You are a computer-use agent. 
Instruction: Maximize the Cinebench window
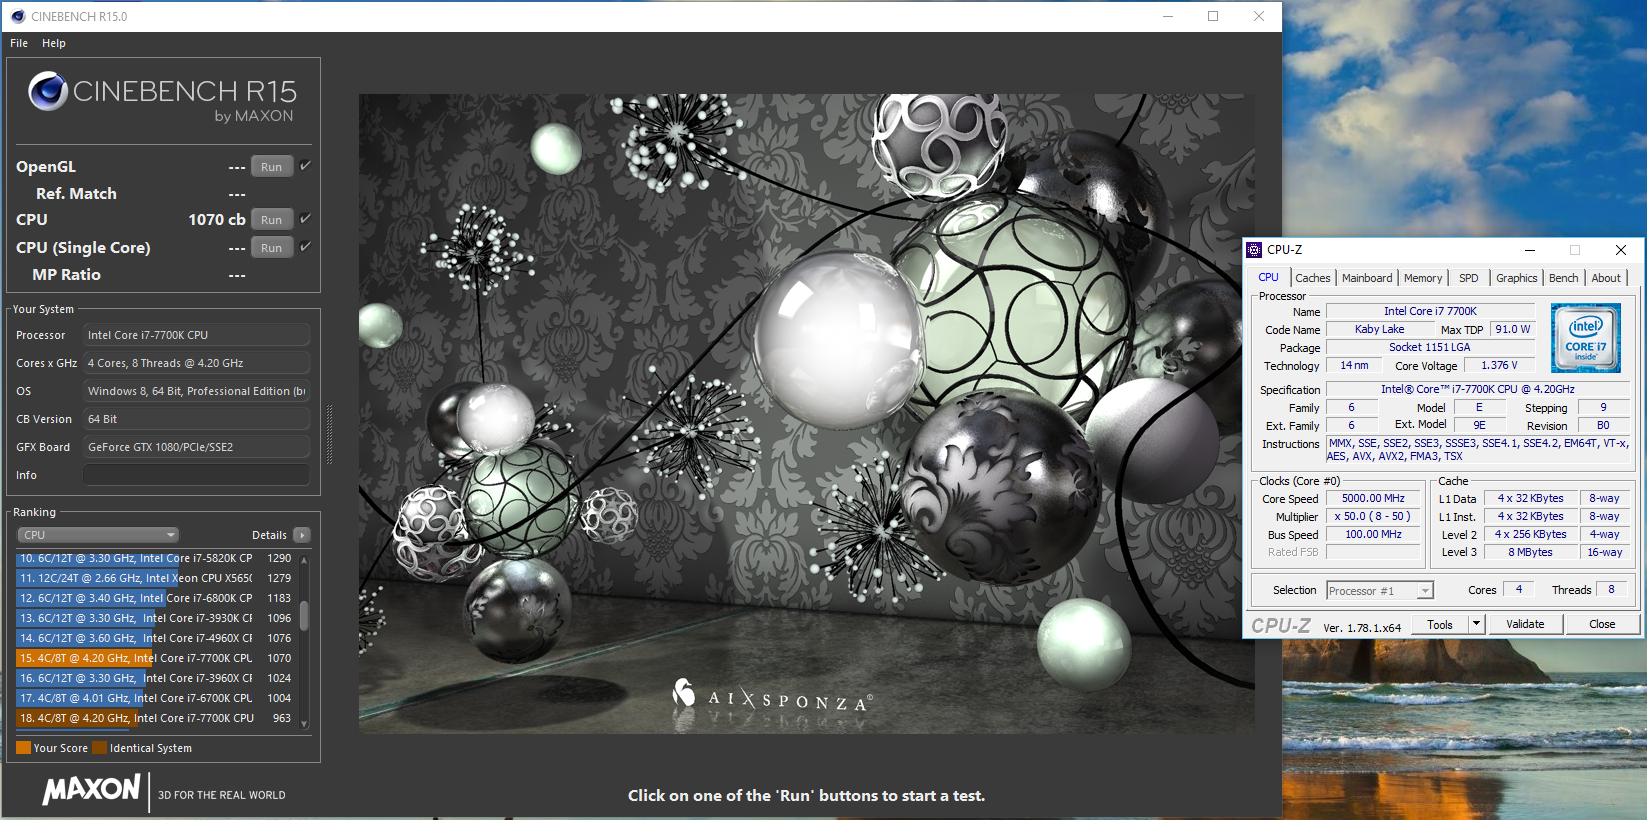tap(1213, 16)
